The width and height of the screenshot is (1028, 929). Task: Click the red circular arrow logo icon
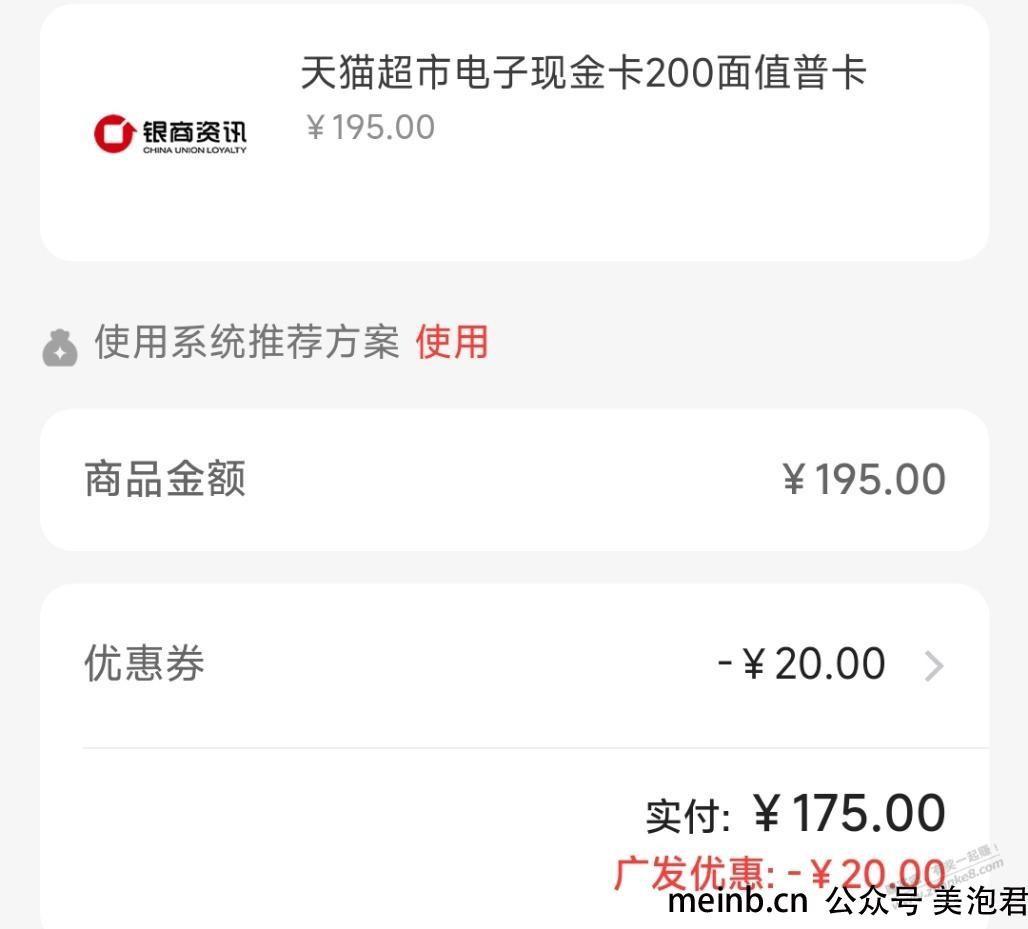(x=115, y=133)
